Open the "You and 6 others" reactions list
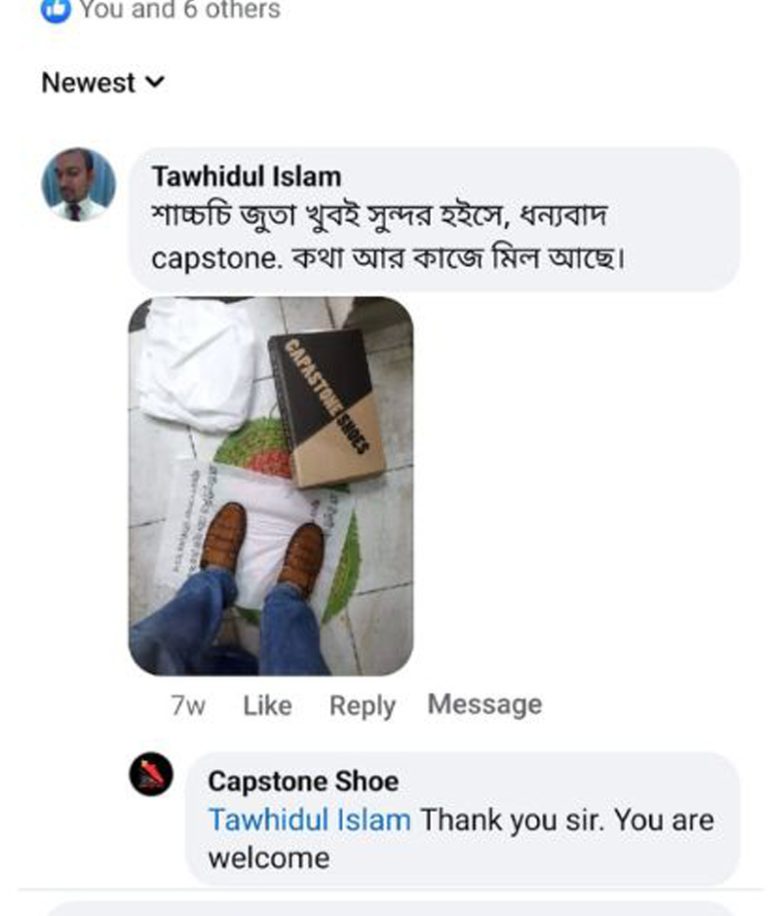The height and width of the screenshot is (916, 768). tap(179, 10)
